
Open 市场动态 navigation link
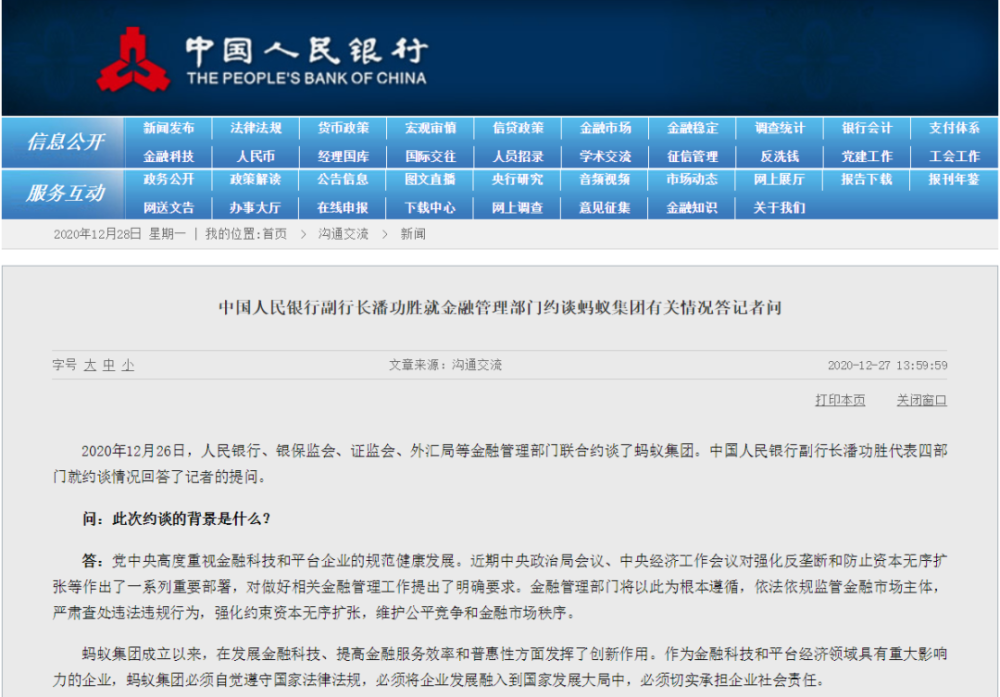(693, 179)
